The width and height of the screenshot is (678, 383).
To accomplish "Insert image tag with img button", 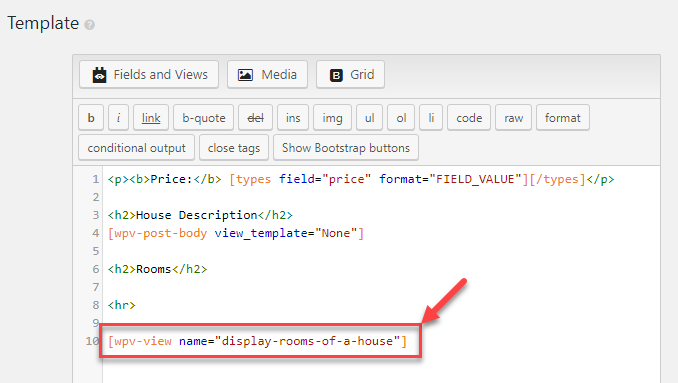I will [x=332, y=118].
